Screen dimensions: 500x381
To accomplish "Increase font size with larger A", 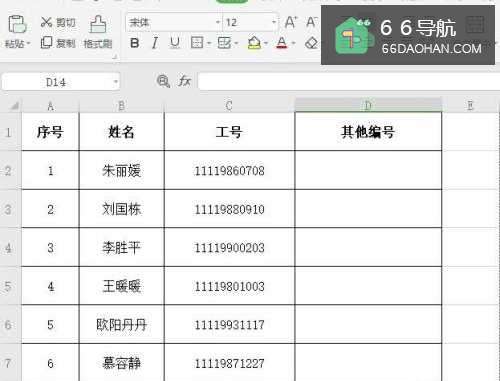I will pyautogui.click(x=291, y=22).
